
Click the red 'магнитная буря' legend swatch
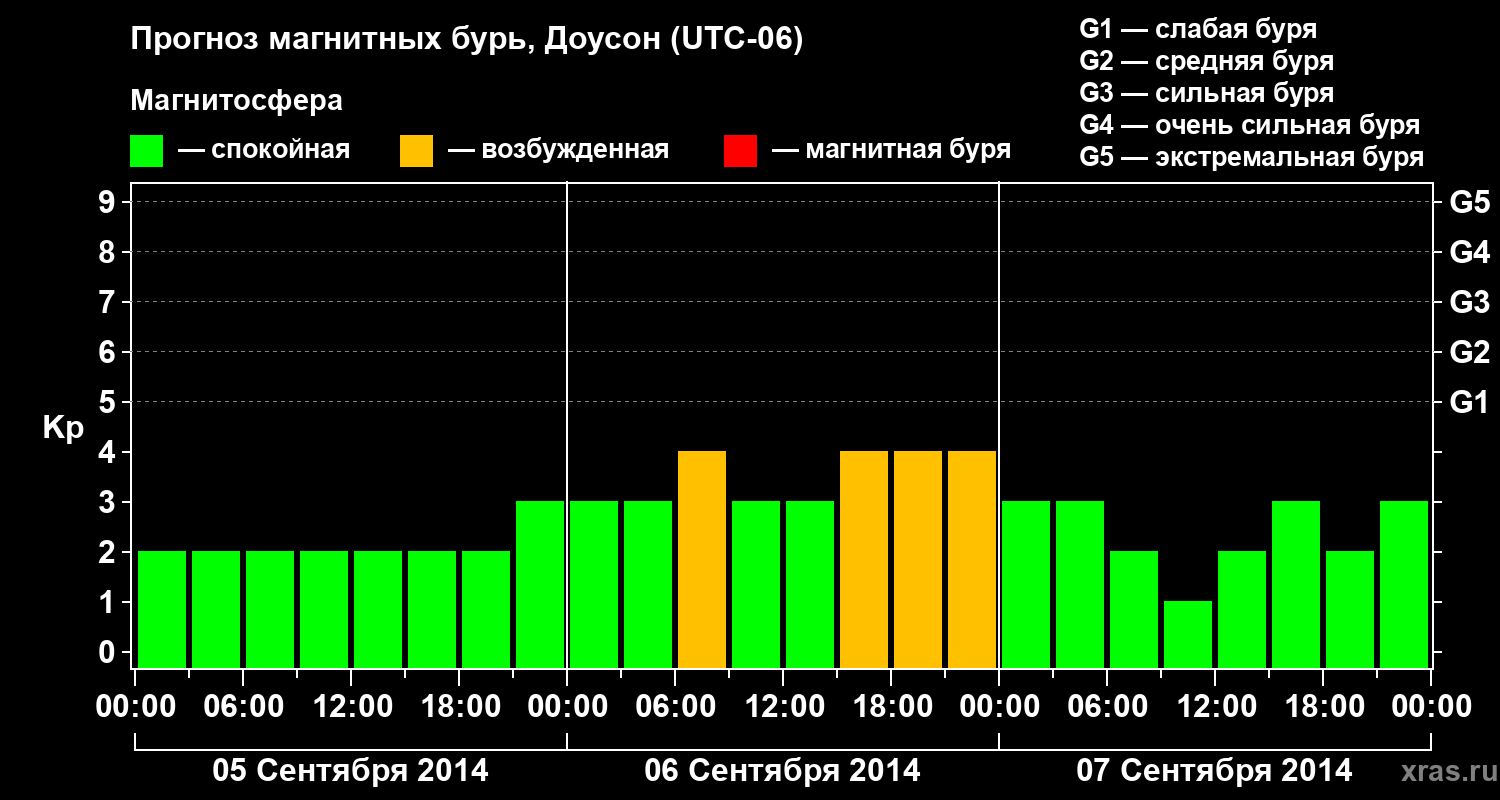pos(740,151)
